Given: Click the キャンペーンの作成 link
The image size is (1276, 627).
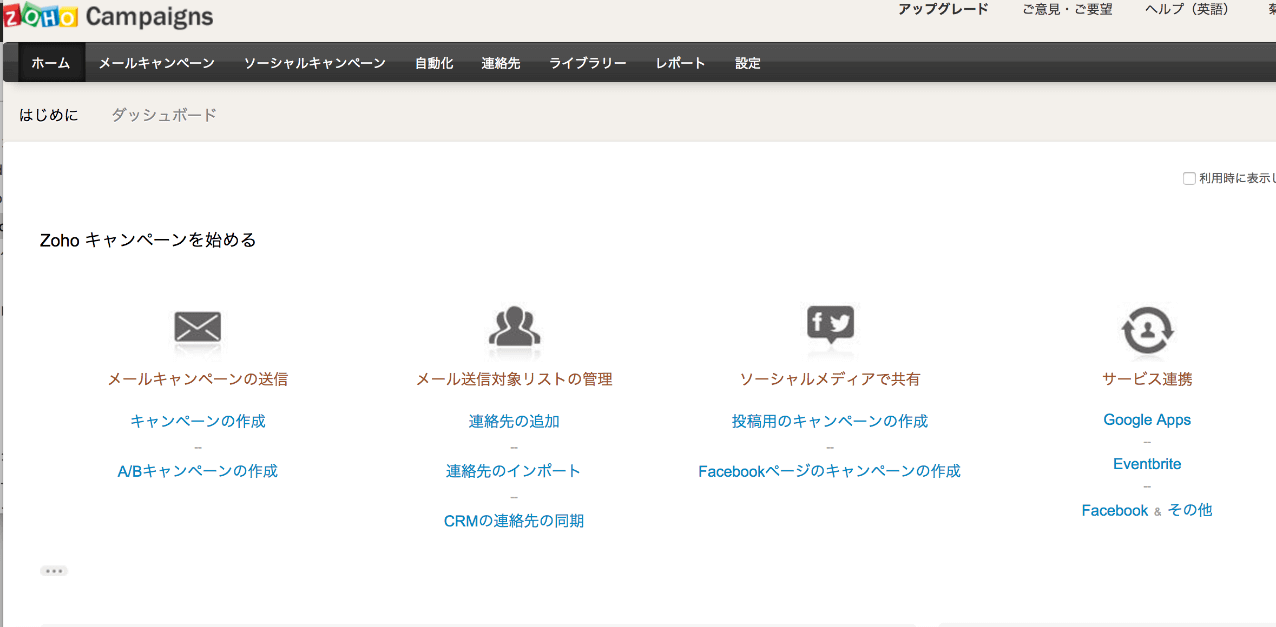Looking at the screenshot, I should tap(198, 421).
